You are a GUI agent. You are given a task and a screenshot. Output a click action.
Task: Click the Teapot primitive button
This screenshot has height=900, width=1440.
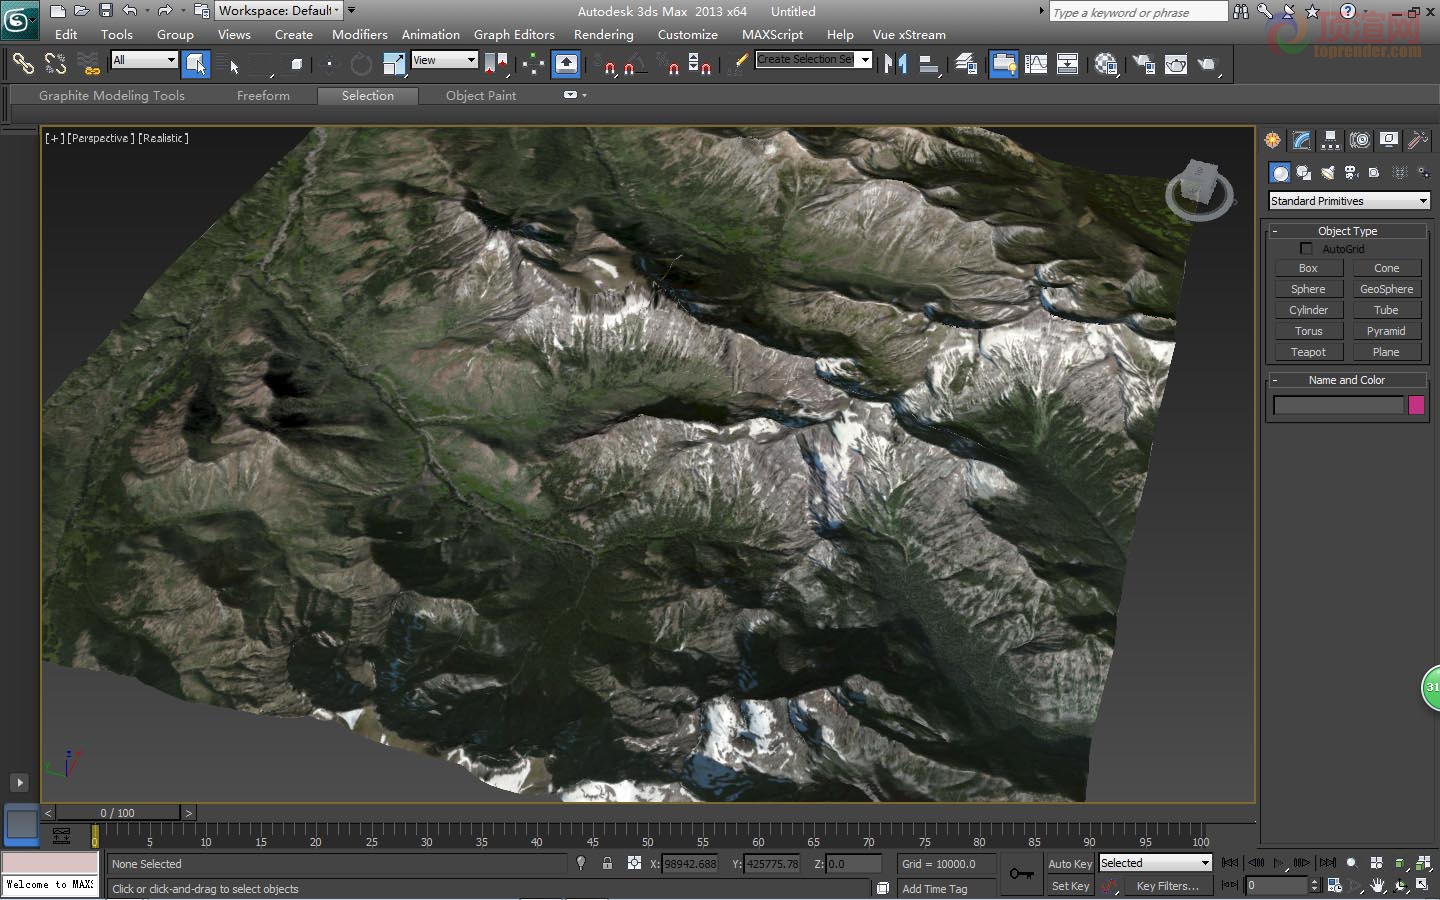point(1308,352)
